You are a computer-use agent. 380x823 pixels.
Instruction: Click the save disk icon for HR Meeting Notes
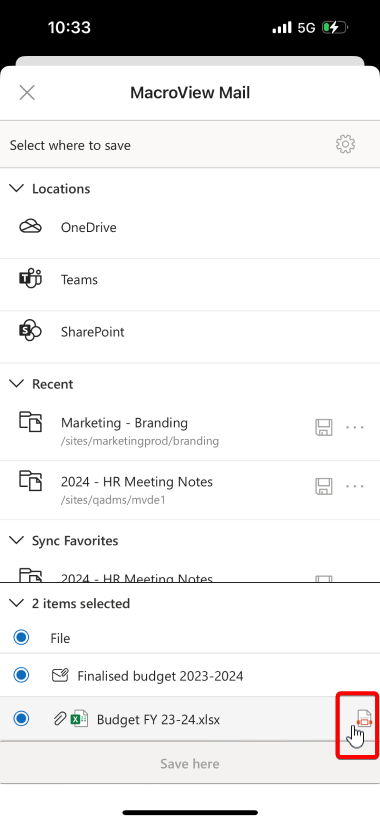click(x=324, y=487)
